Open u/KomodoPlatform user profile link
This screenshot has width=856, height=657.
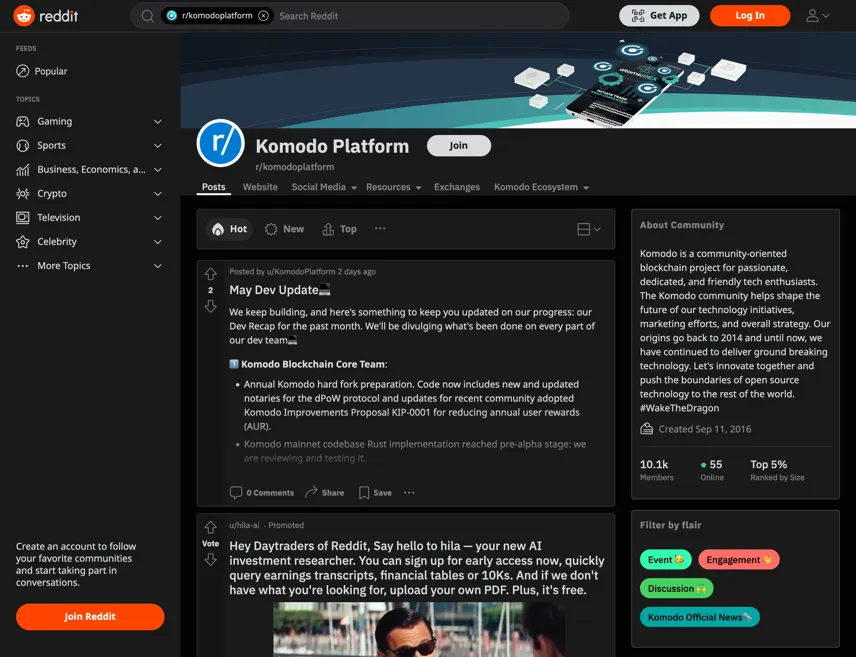[301, 271]
